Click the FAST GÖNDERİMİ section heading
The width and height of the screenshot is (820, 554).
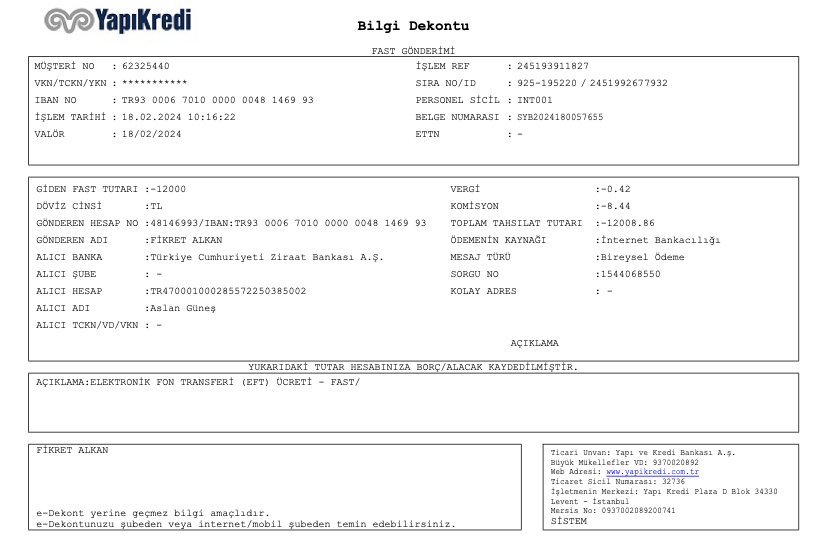[x=412, y=51]
